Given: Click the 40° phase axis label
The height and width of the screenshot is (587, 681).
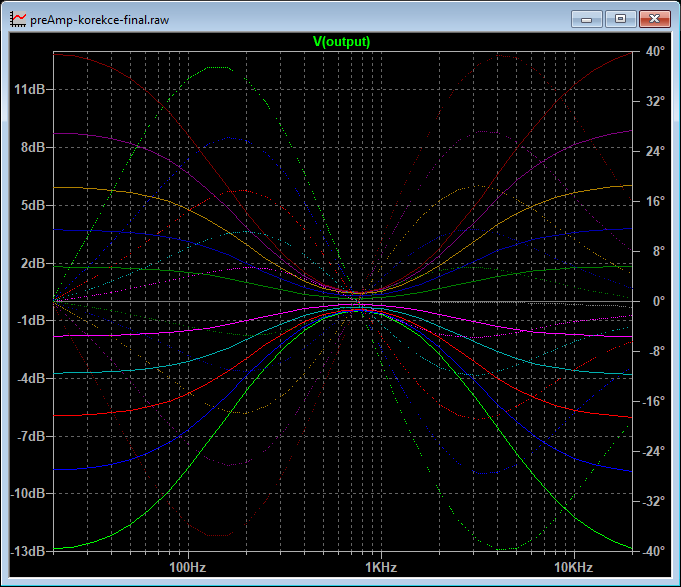Looking at the screenshot, I should [655, 51].
